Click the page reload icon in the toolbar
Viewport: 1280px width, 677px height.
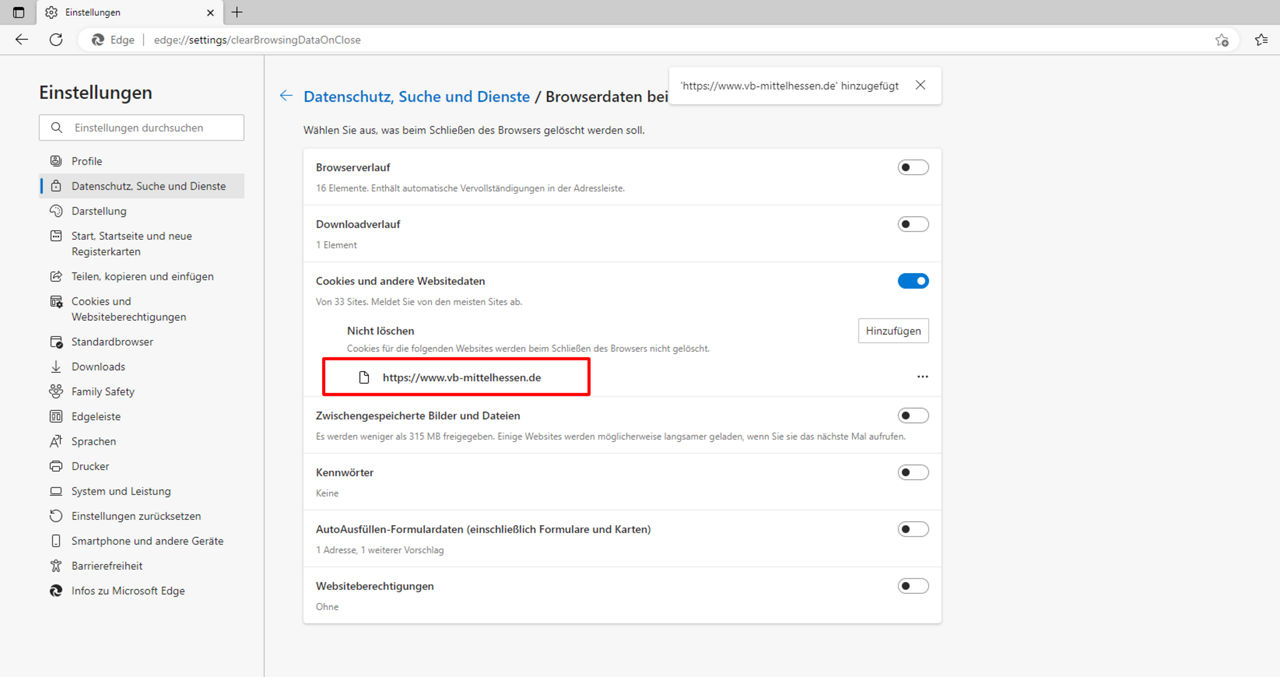pyautogui.click(x=56, y=39)
